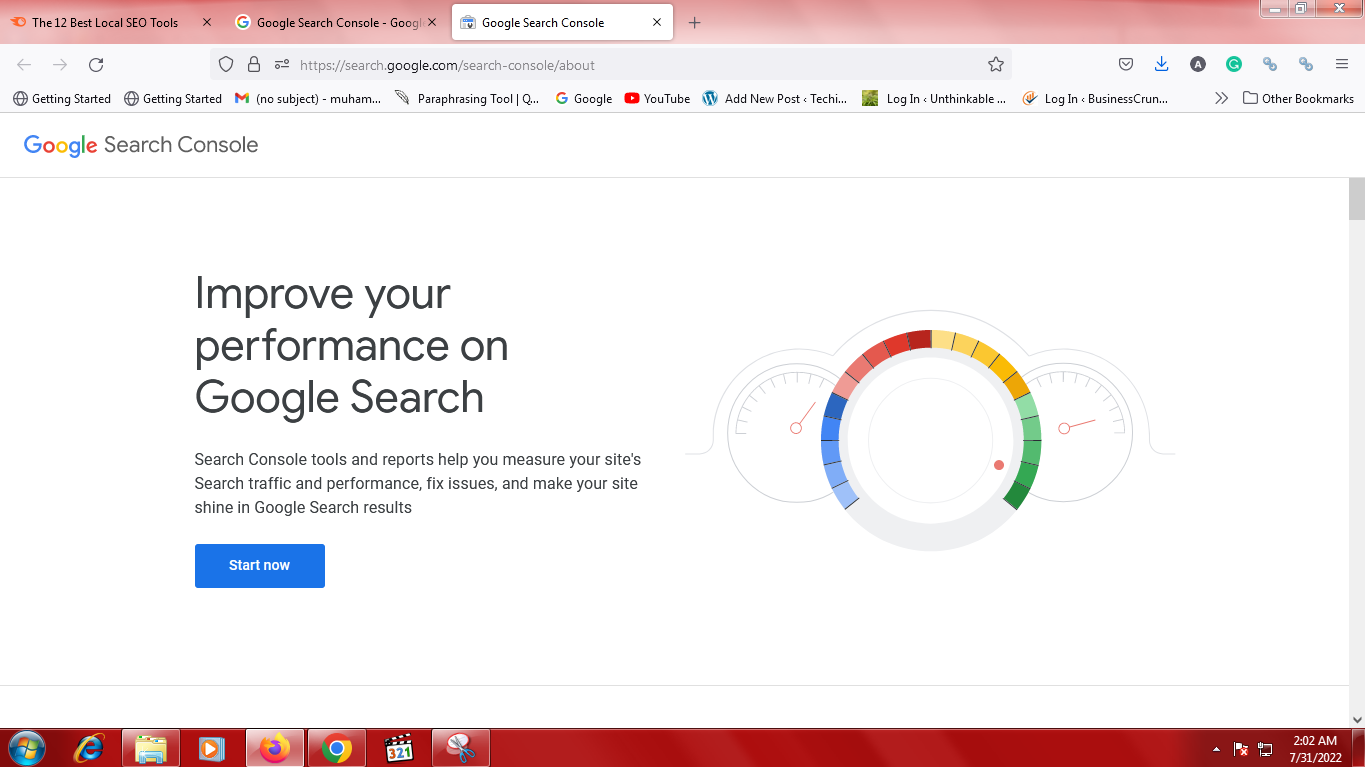Open the Windows Start menu

point(25,748)
